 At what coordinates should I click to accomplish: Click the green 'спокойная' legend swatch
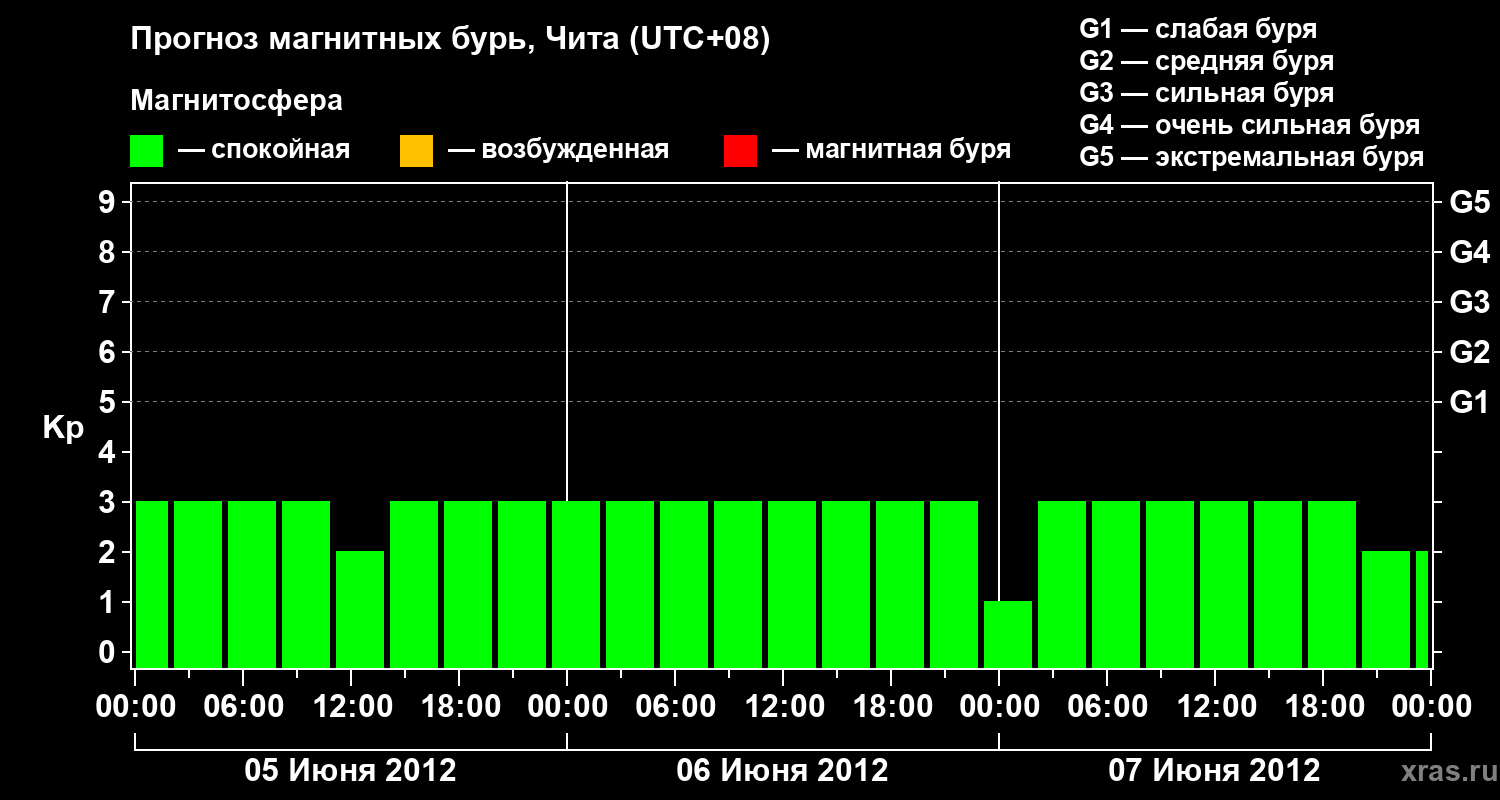(147, 151)
